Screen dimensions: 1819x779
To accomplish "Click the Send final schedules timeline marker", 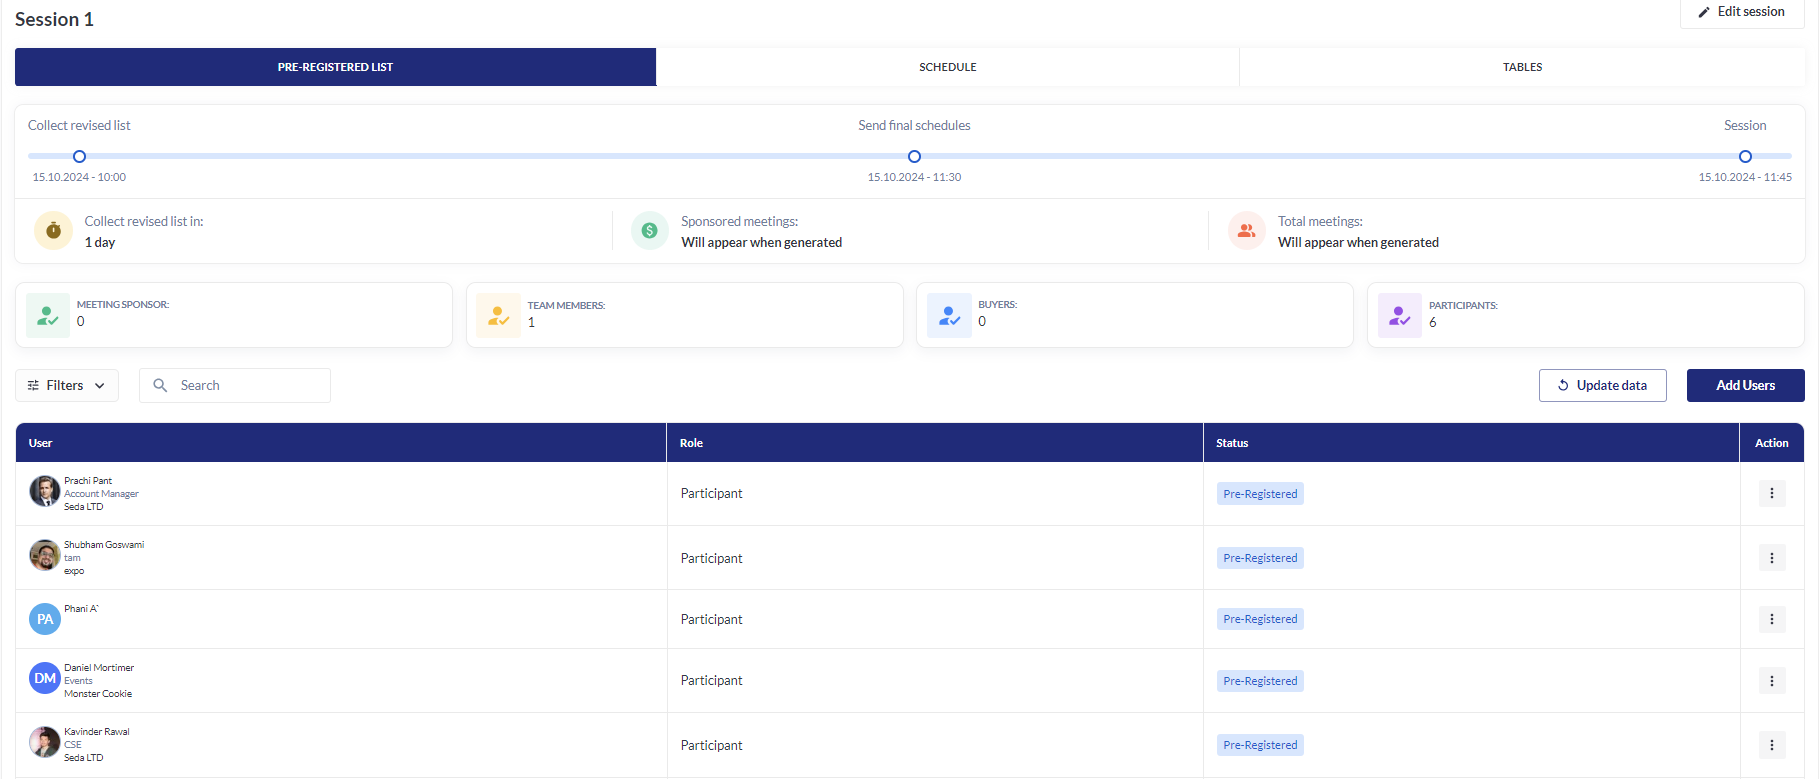I will tap(914, 157).
